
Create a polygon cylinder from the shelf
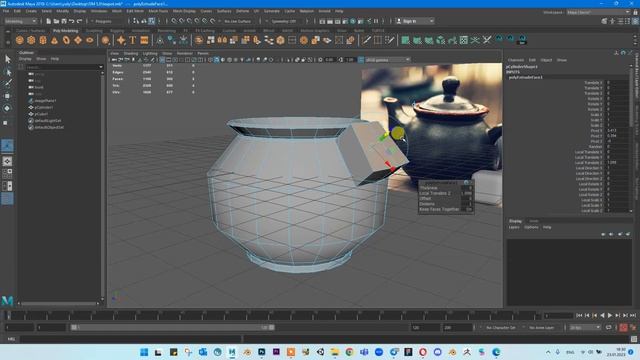43,40
